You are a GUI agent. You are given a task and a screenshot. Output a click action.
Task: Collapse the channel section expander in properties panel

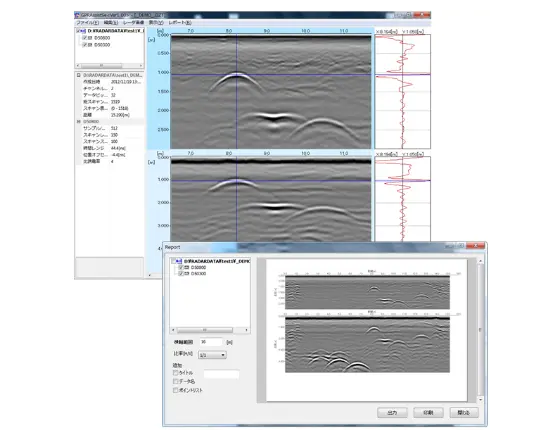pos(79,122)
